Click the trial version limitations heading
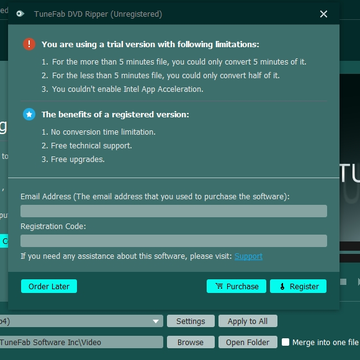 tap(150, 44)
